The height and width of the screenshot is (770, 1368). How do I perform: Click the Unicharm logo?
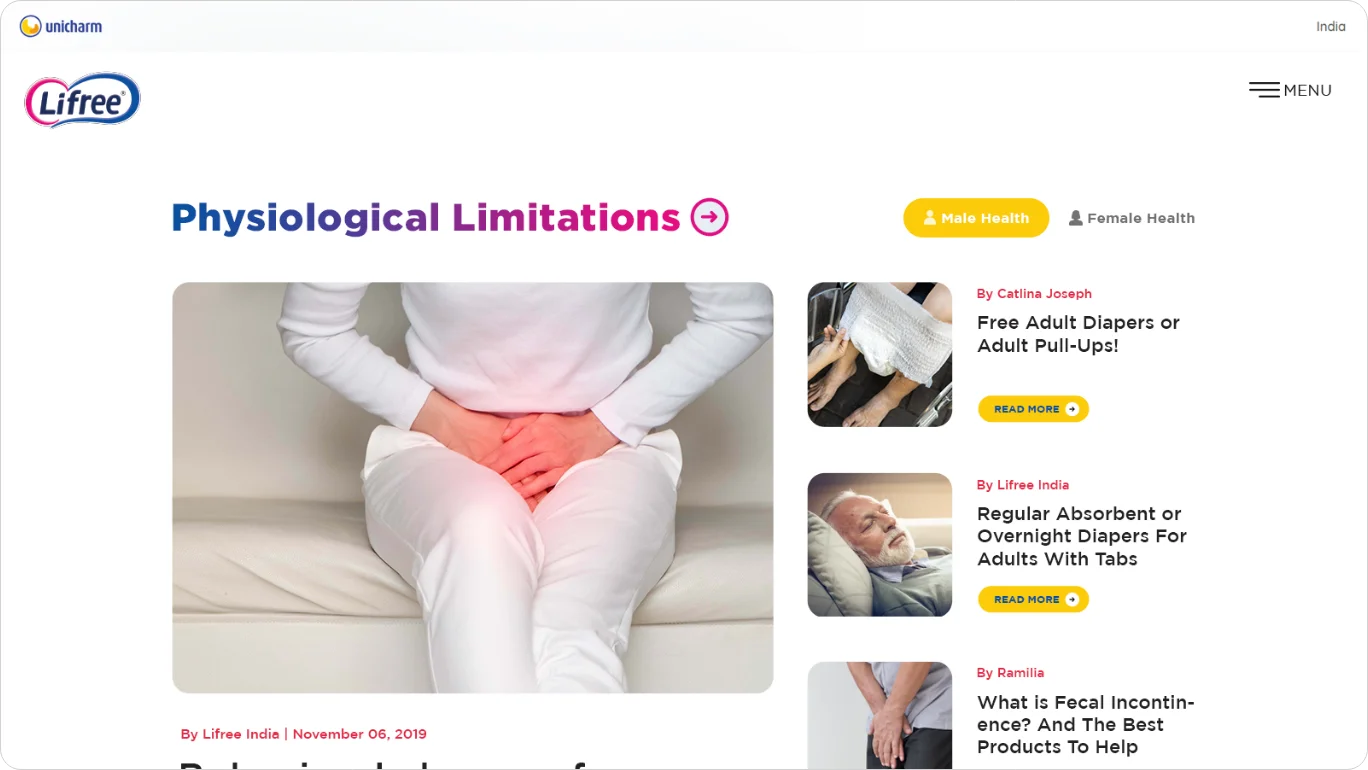(x=61, y=26)
